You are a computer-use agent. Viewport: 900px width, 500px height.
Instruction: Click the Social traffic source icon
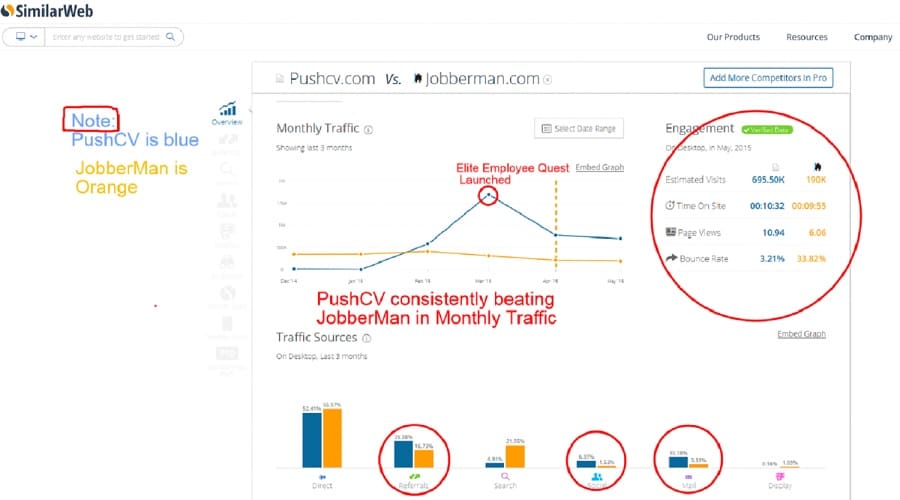pyautogui.click(x=597, y=476)
